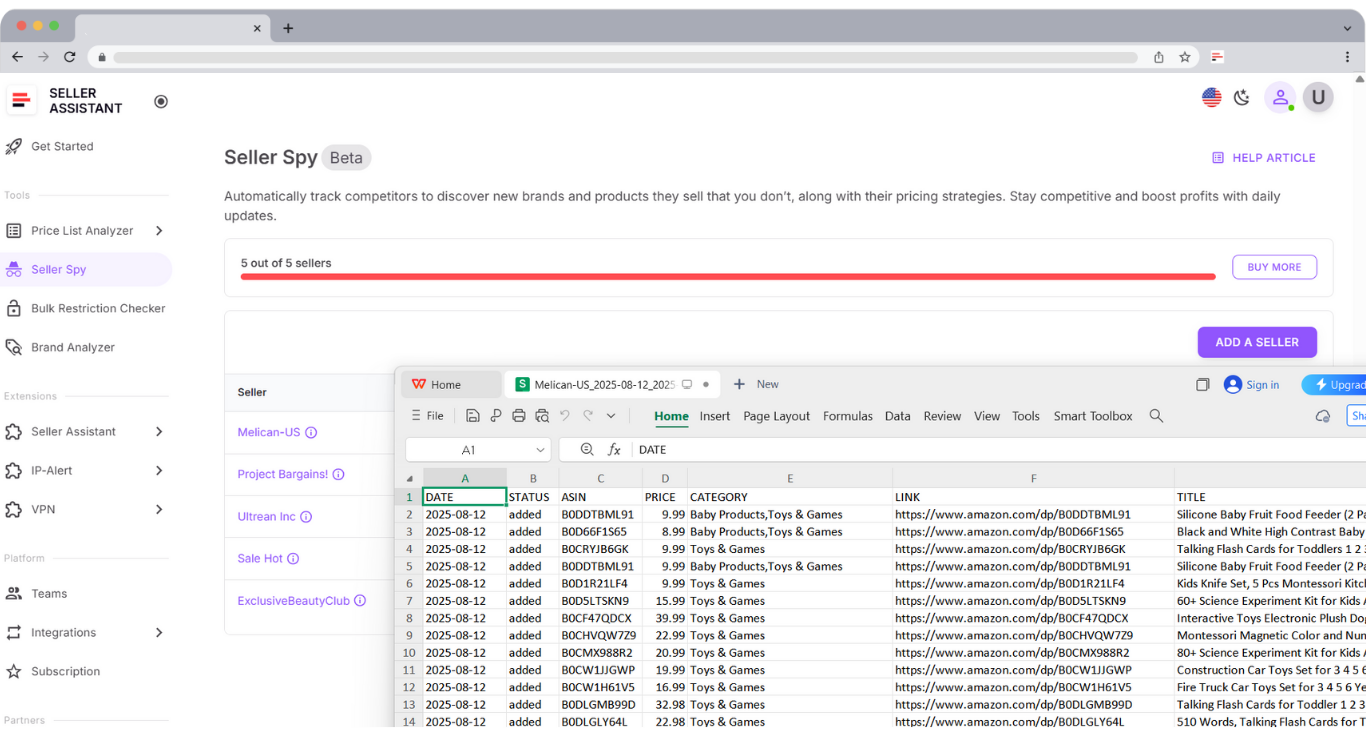The image size is (1366, 732).
Task: Expand Price List Analyzer submenu chevron
Action: [x=159, y=231]
